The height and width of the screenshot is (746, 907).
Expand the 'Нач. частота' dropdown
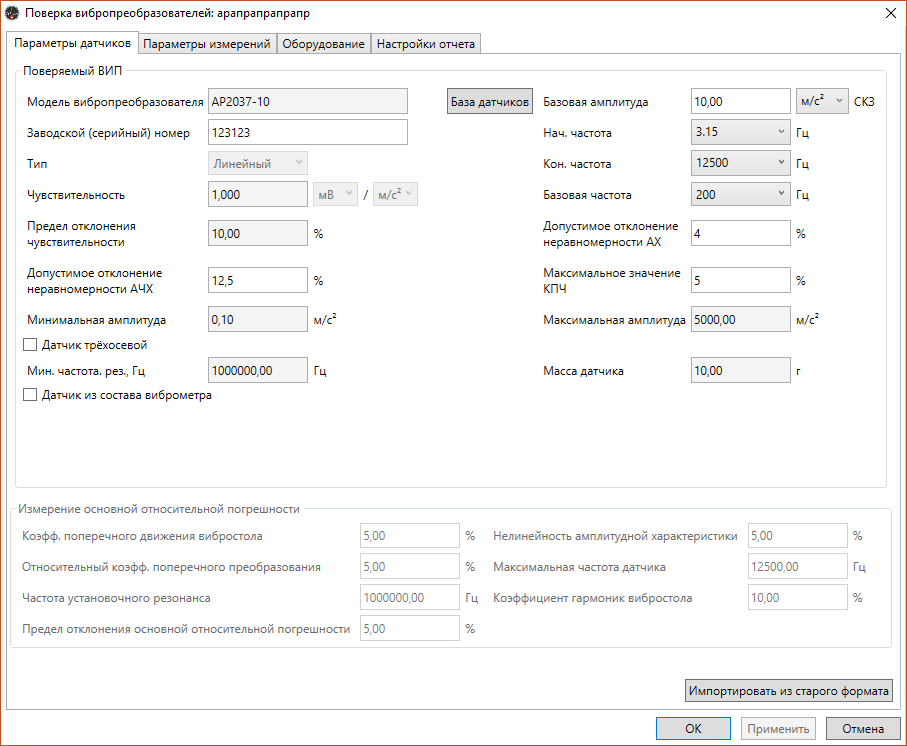[x=740, y=132]
